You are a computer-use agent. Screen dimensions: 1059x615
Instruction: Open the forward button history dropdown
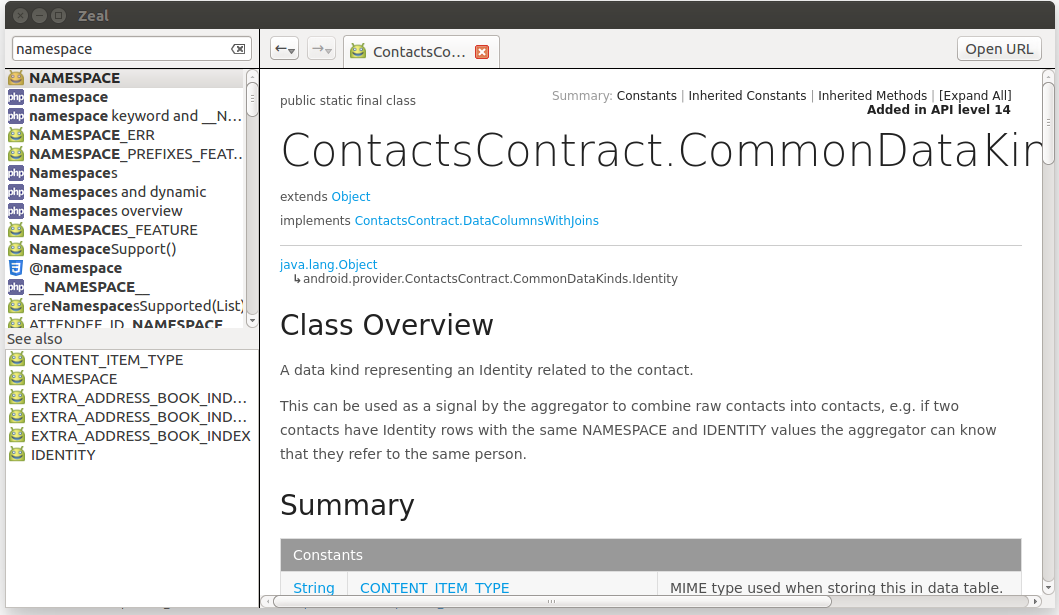(329, 50)
